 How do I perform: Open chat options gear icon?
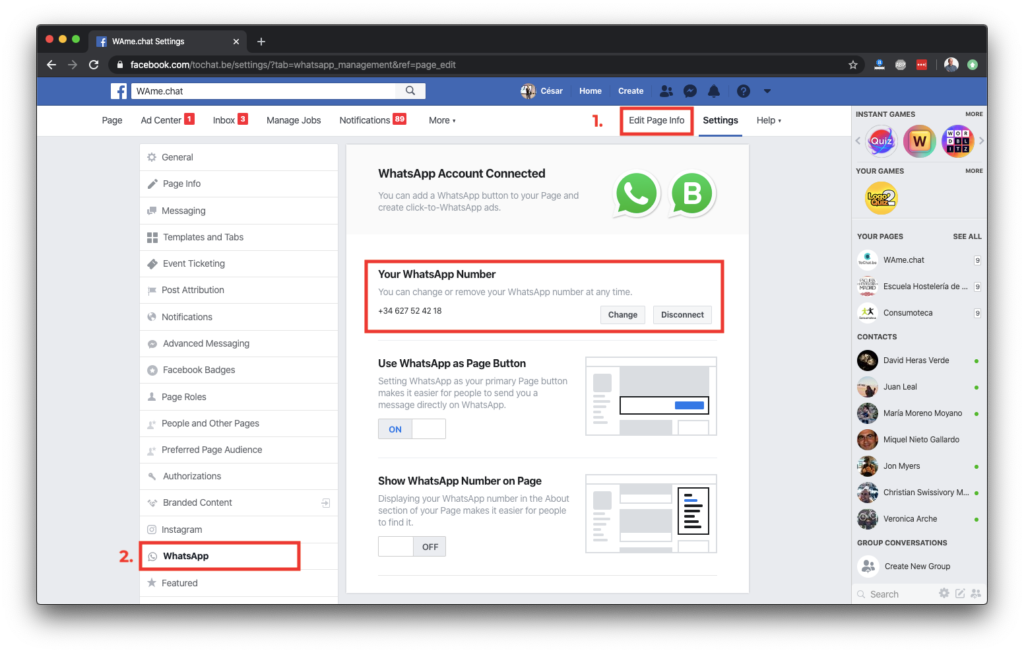click(944, 594)
